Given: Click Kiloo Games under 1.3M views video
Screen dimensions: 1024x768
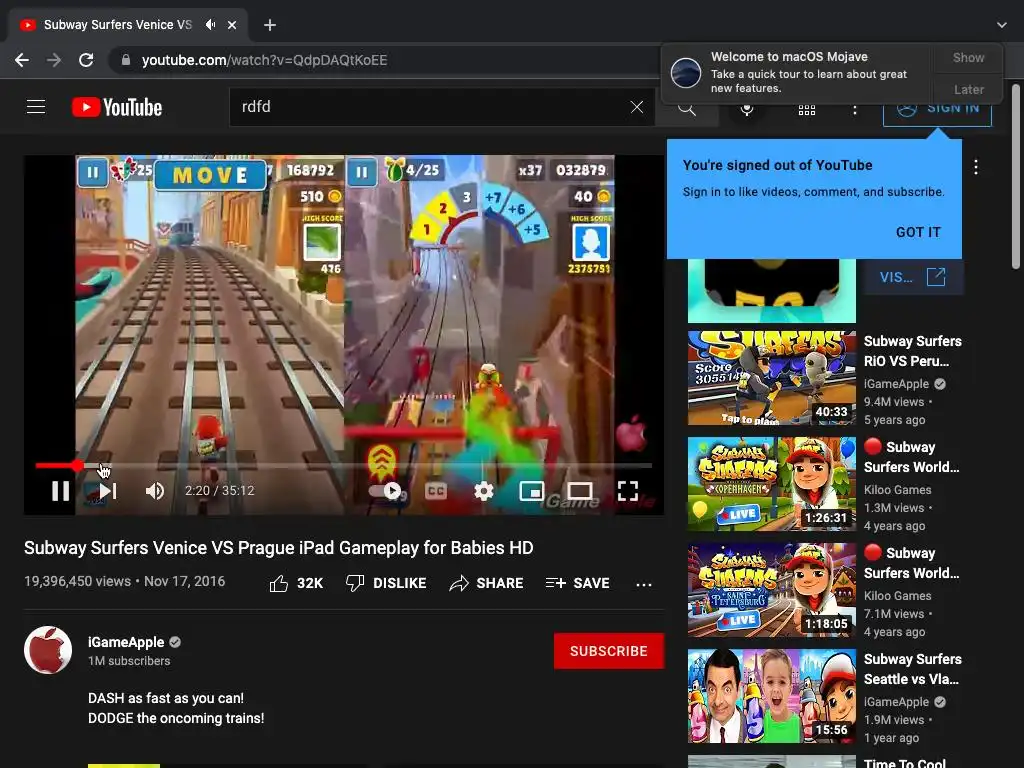Looking at the screenshot, I should [897, 490].
